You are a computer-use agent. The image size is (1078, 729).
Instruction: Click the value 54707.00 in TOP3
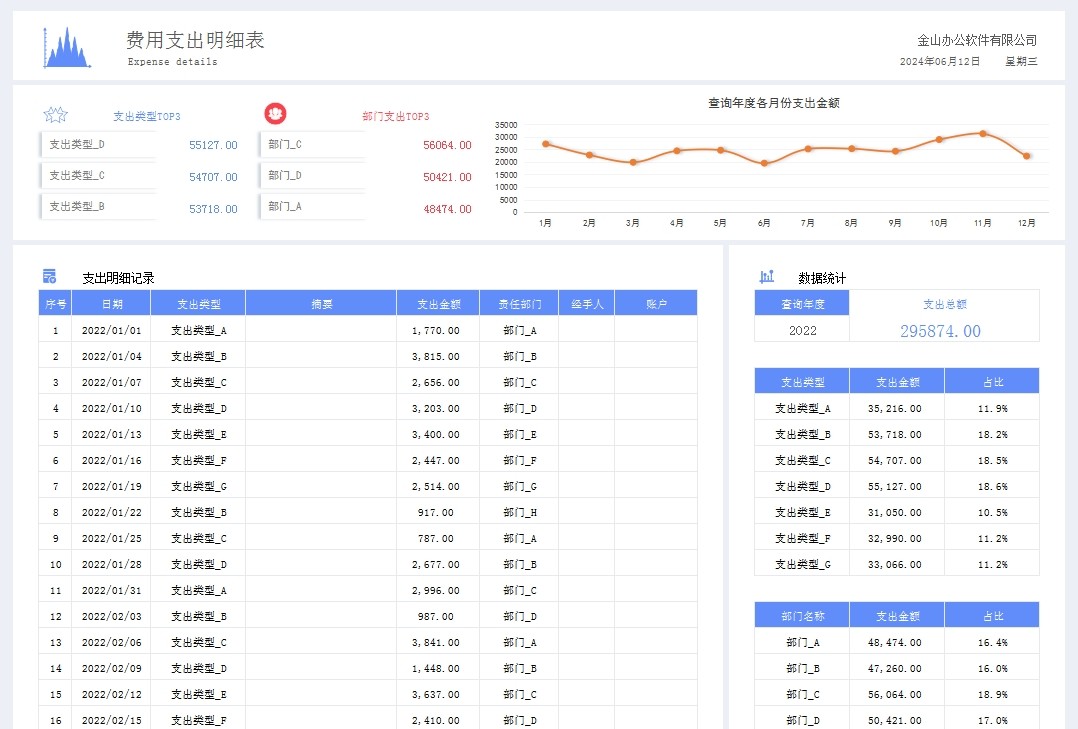213,177
